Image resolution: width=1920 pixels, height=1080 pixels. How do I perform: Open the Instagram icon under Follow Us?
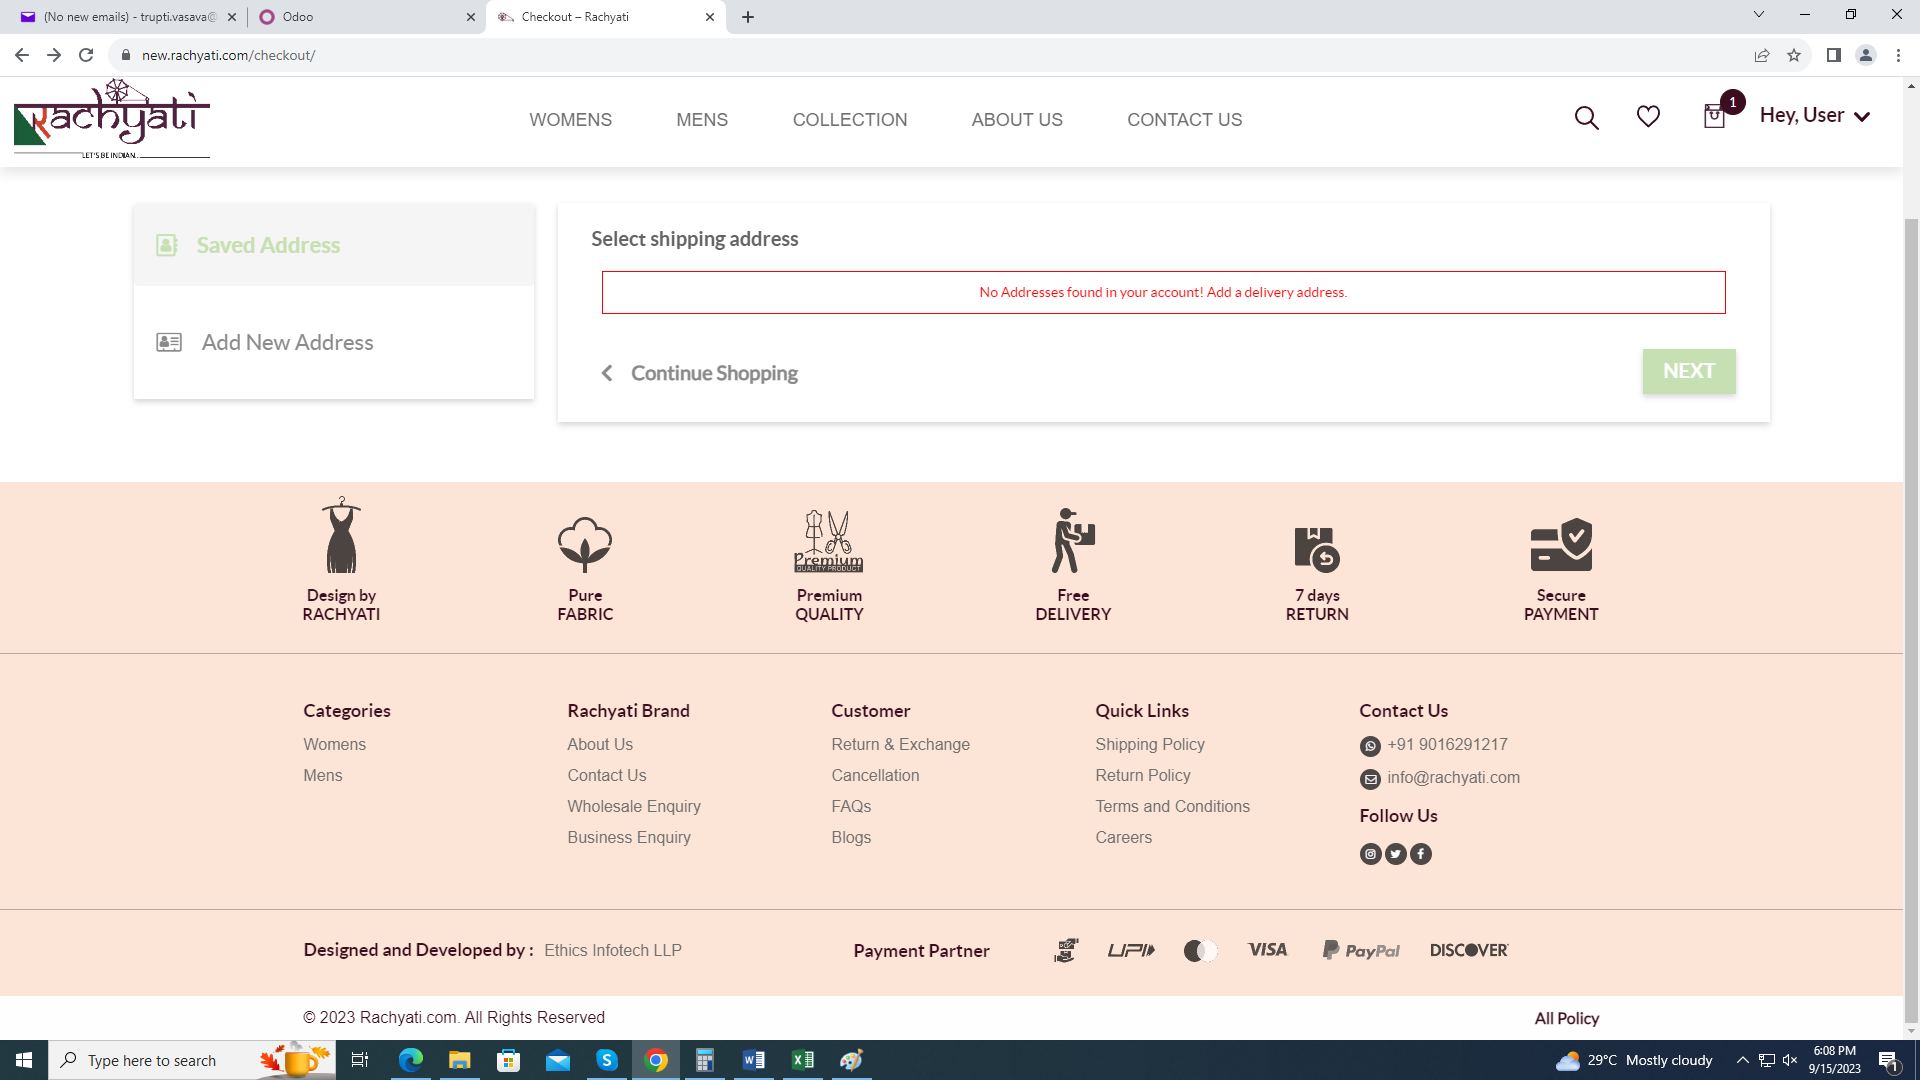(x=1370, y=854)
